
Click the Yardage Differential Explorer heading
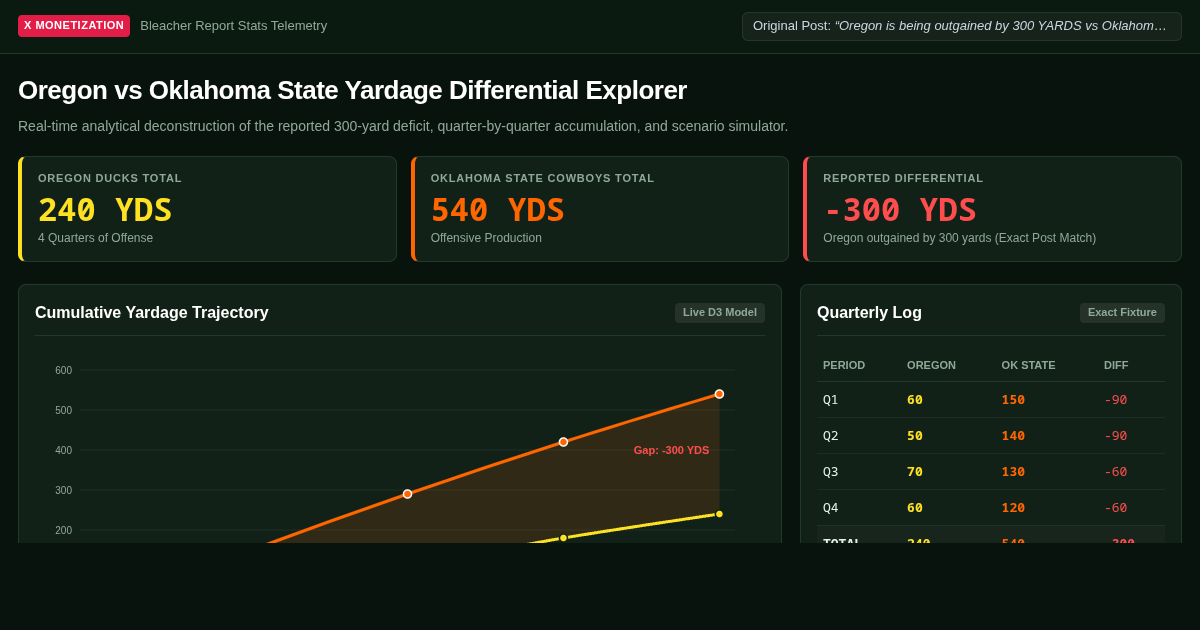(x=352, y=90)
